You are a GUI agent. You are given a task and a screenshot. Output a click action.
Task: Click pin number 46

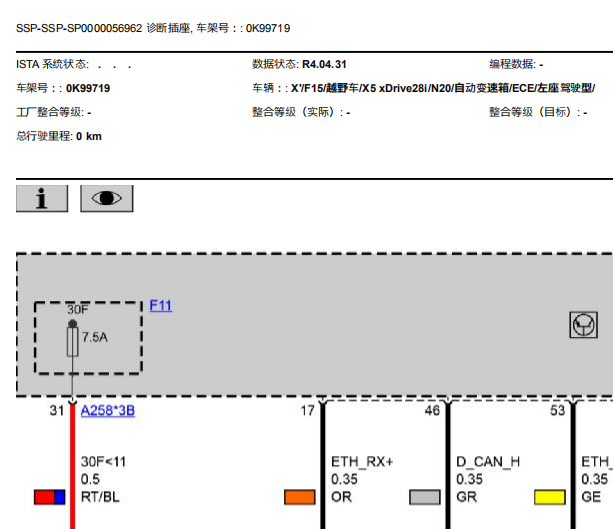point(432,411)
